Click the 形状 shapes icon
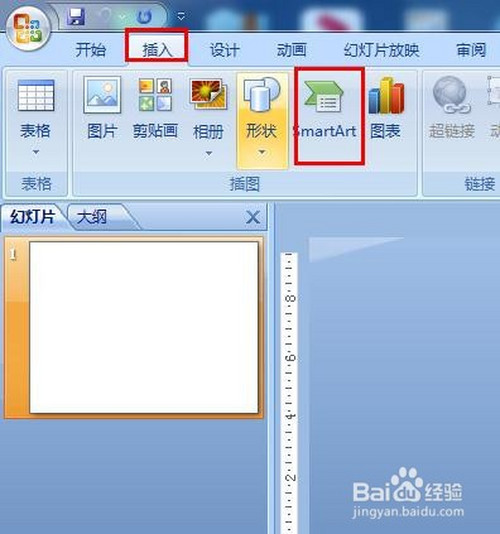The image size is (500, 534). point(262,95)
